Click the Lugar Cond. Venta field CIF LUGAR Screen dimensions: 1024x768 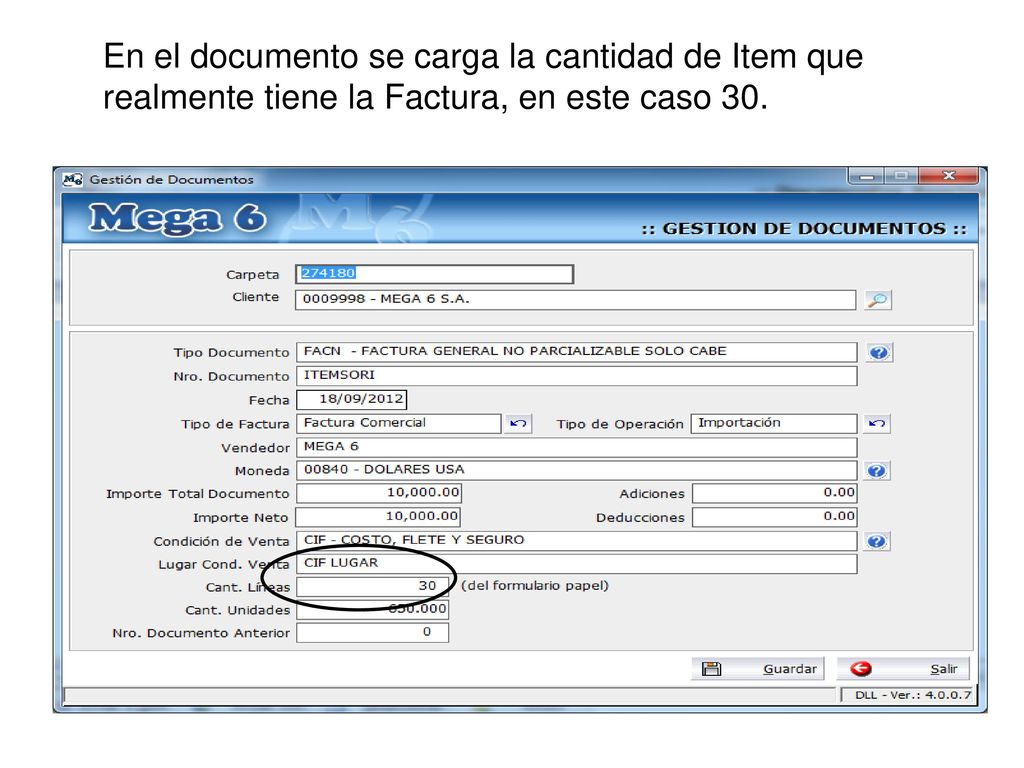coord(577,564)
